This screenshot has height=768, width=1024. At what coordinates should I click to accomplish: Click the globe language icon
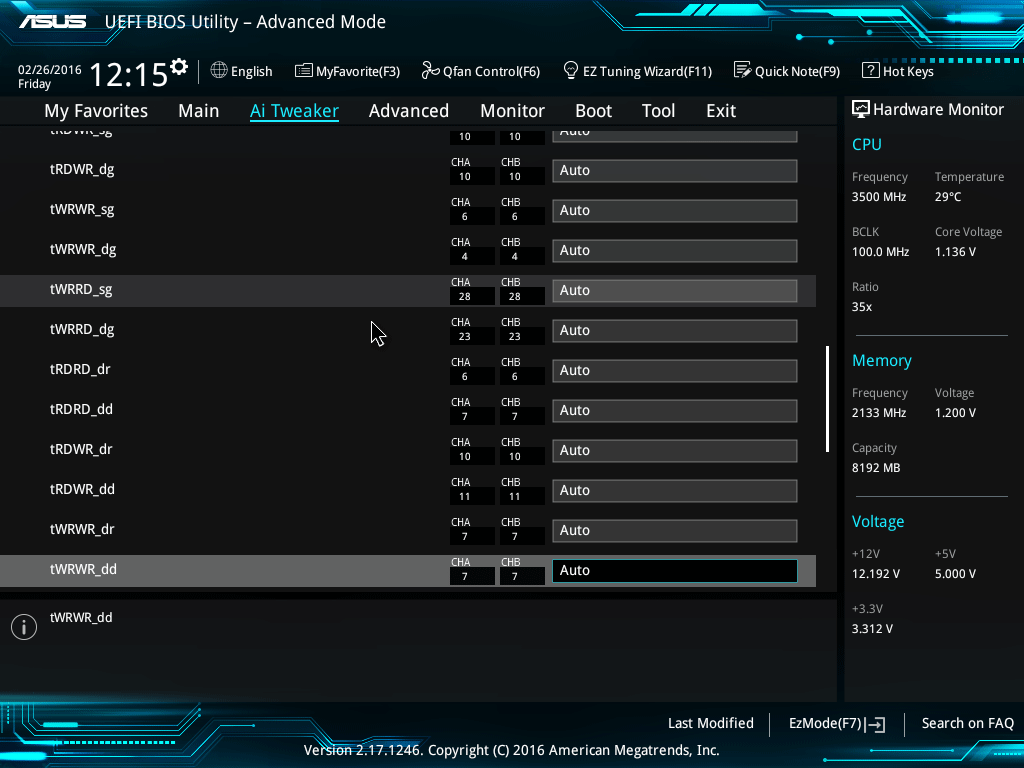219,71
